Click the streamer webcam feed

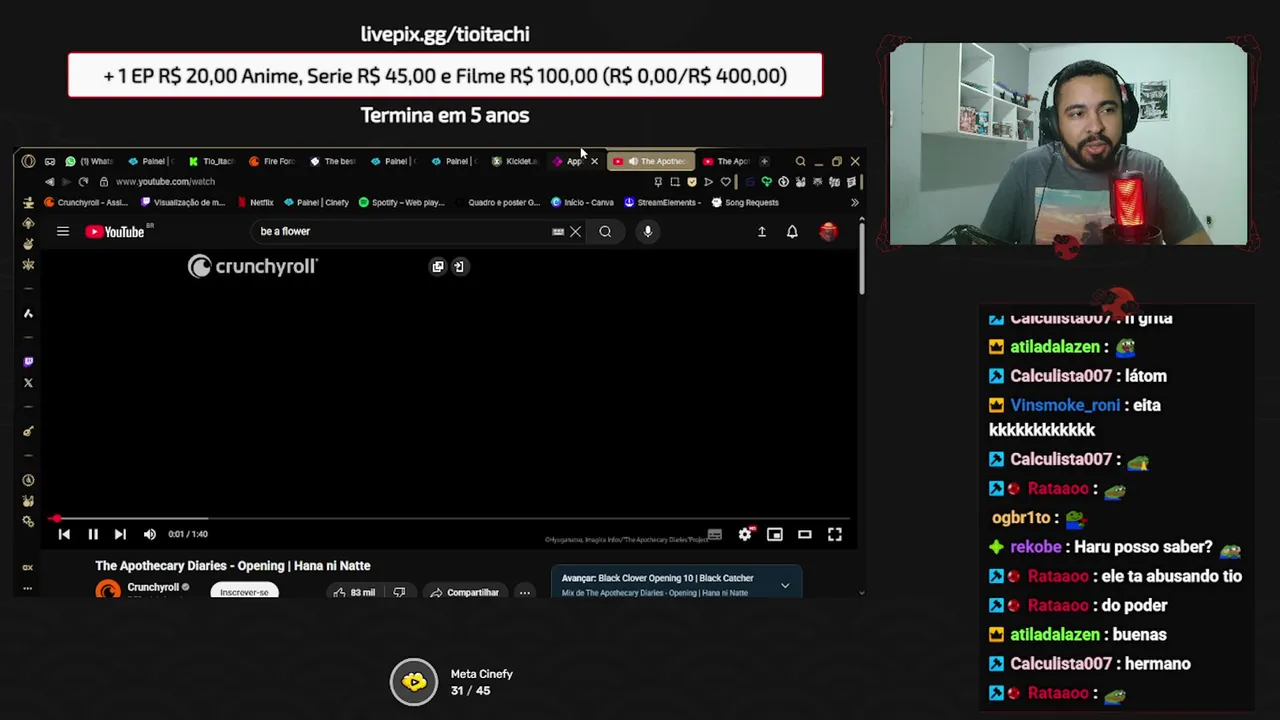[x=1068, y=144]
